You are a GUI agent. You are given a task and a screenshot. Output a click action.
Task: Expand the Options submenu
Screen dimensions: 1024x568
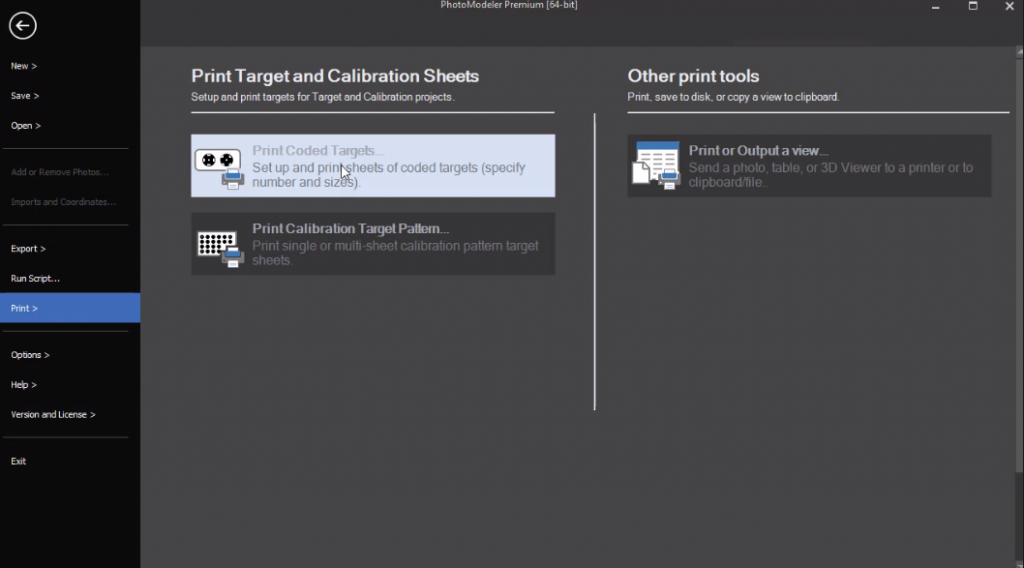click(30, 355)
